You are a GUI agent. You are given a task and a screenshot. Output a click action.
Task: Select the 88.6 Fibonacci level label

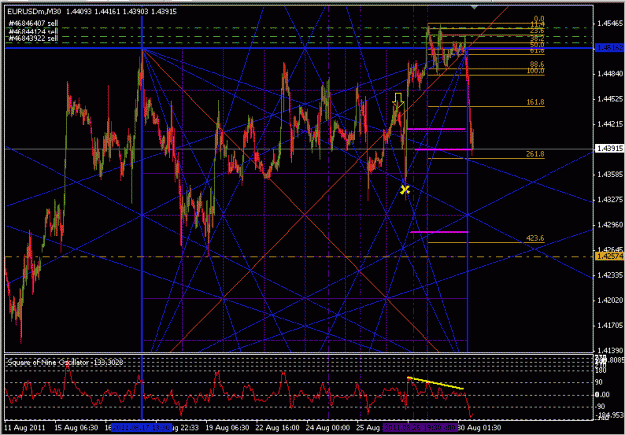(537, 64)
